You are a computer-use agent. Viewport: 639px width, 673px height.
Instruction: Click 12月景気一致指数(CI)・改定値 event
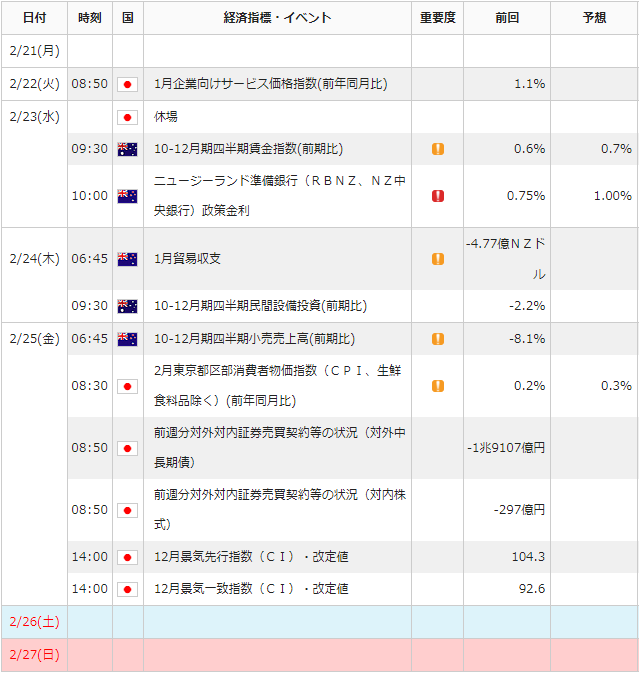tap(251, 589)
